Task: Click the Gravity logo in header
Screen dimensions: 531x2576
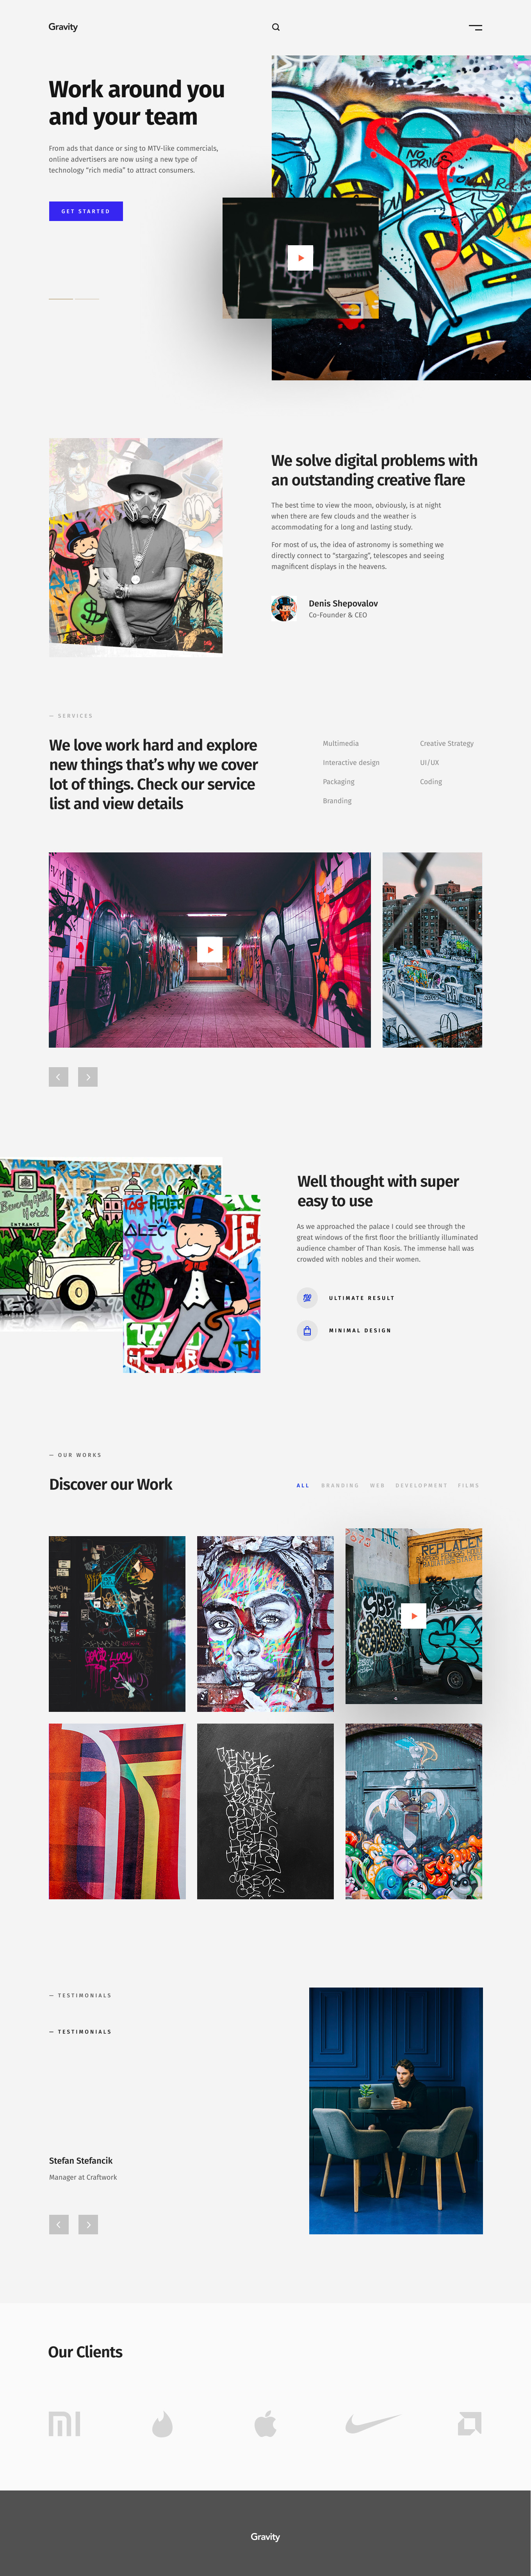Action: pos(63,27)
